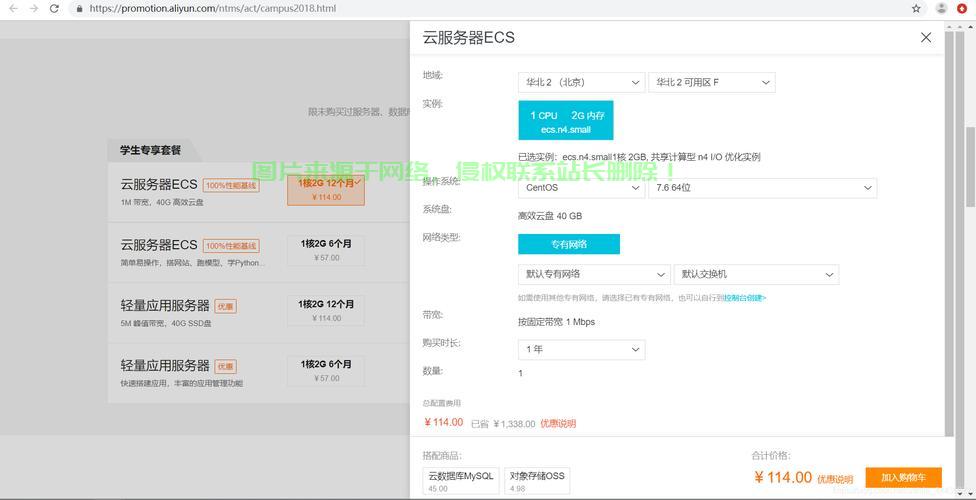976x500 pixels.
Task: Reload the page with the refresh icon
Action: point(55,9)
